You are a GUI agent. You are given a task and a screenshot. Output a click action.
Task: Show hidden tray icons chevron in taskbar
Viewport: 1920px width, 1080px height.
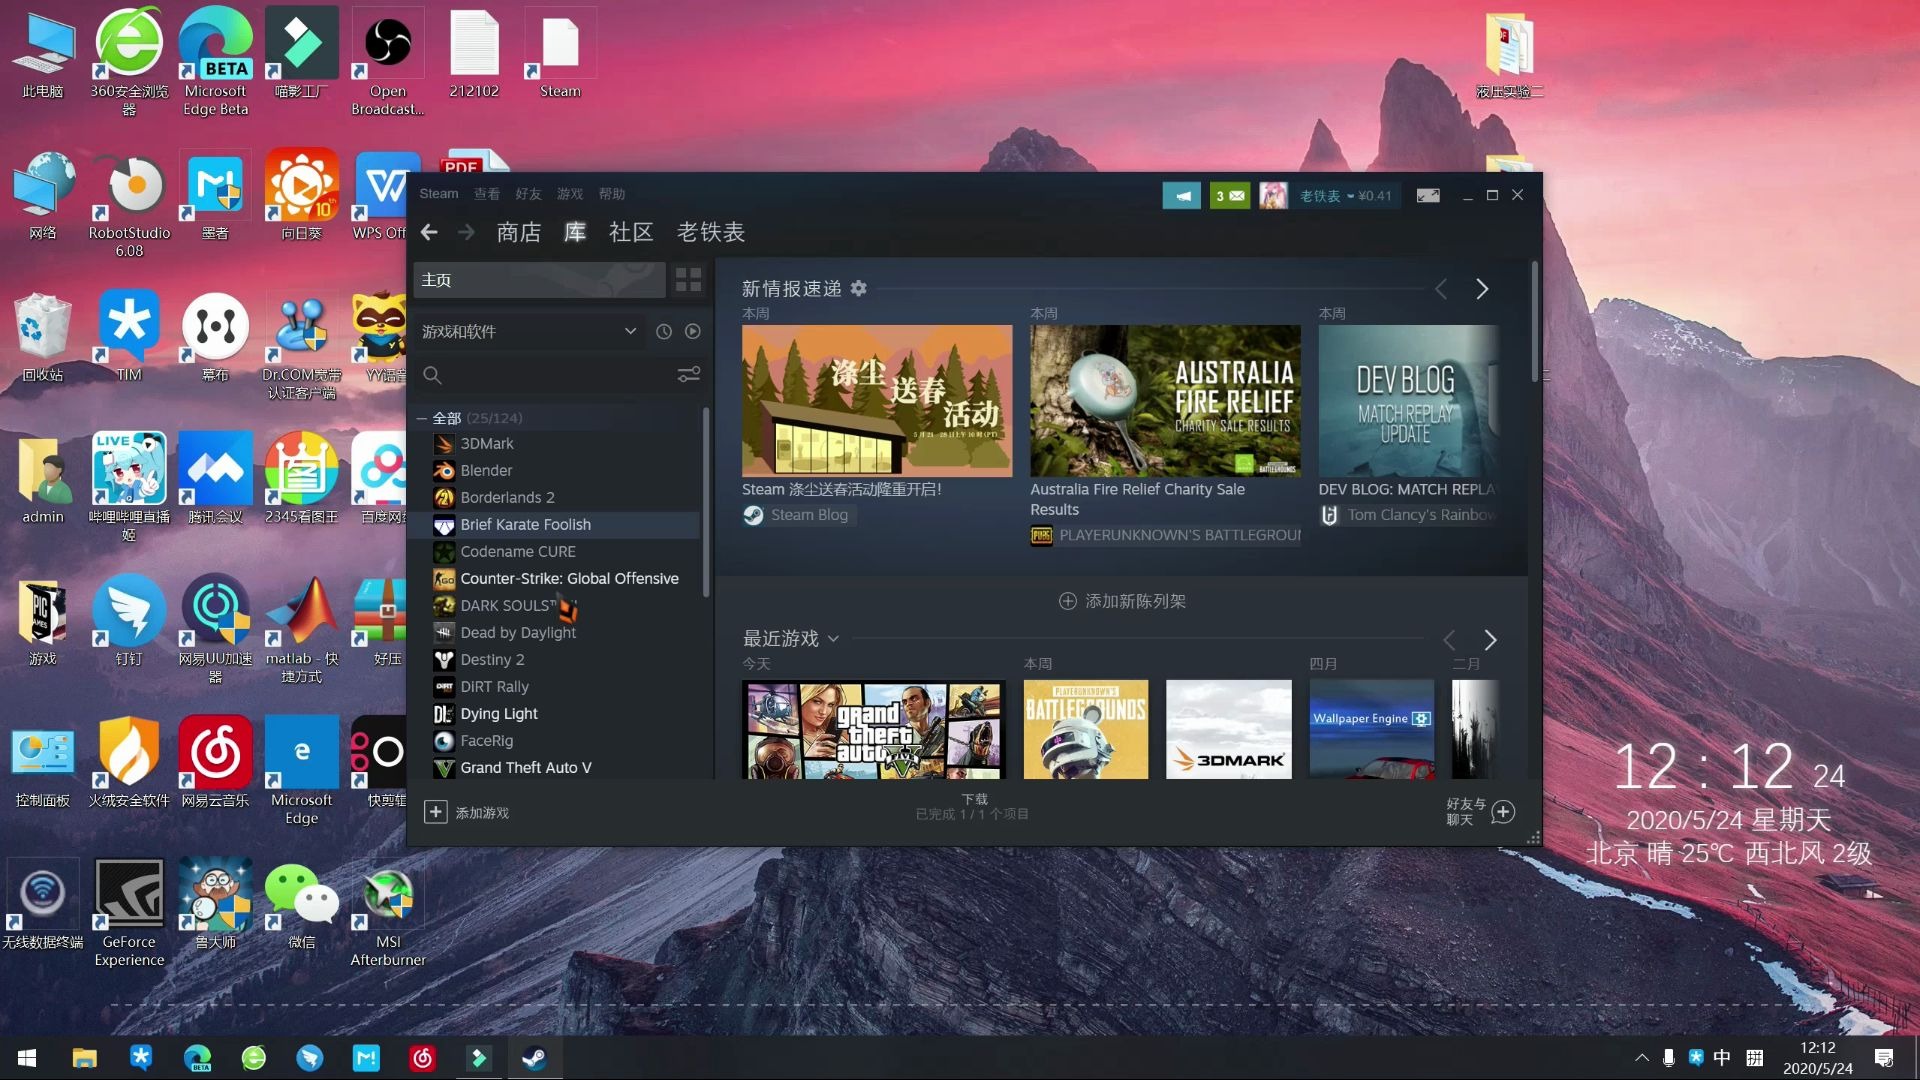(1641, 1057)
